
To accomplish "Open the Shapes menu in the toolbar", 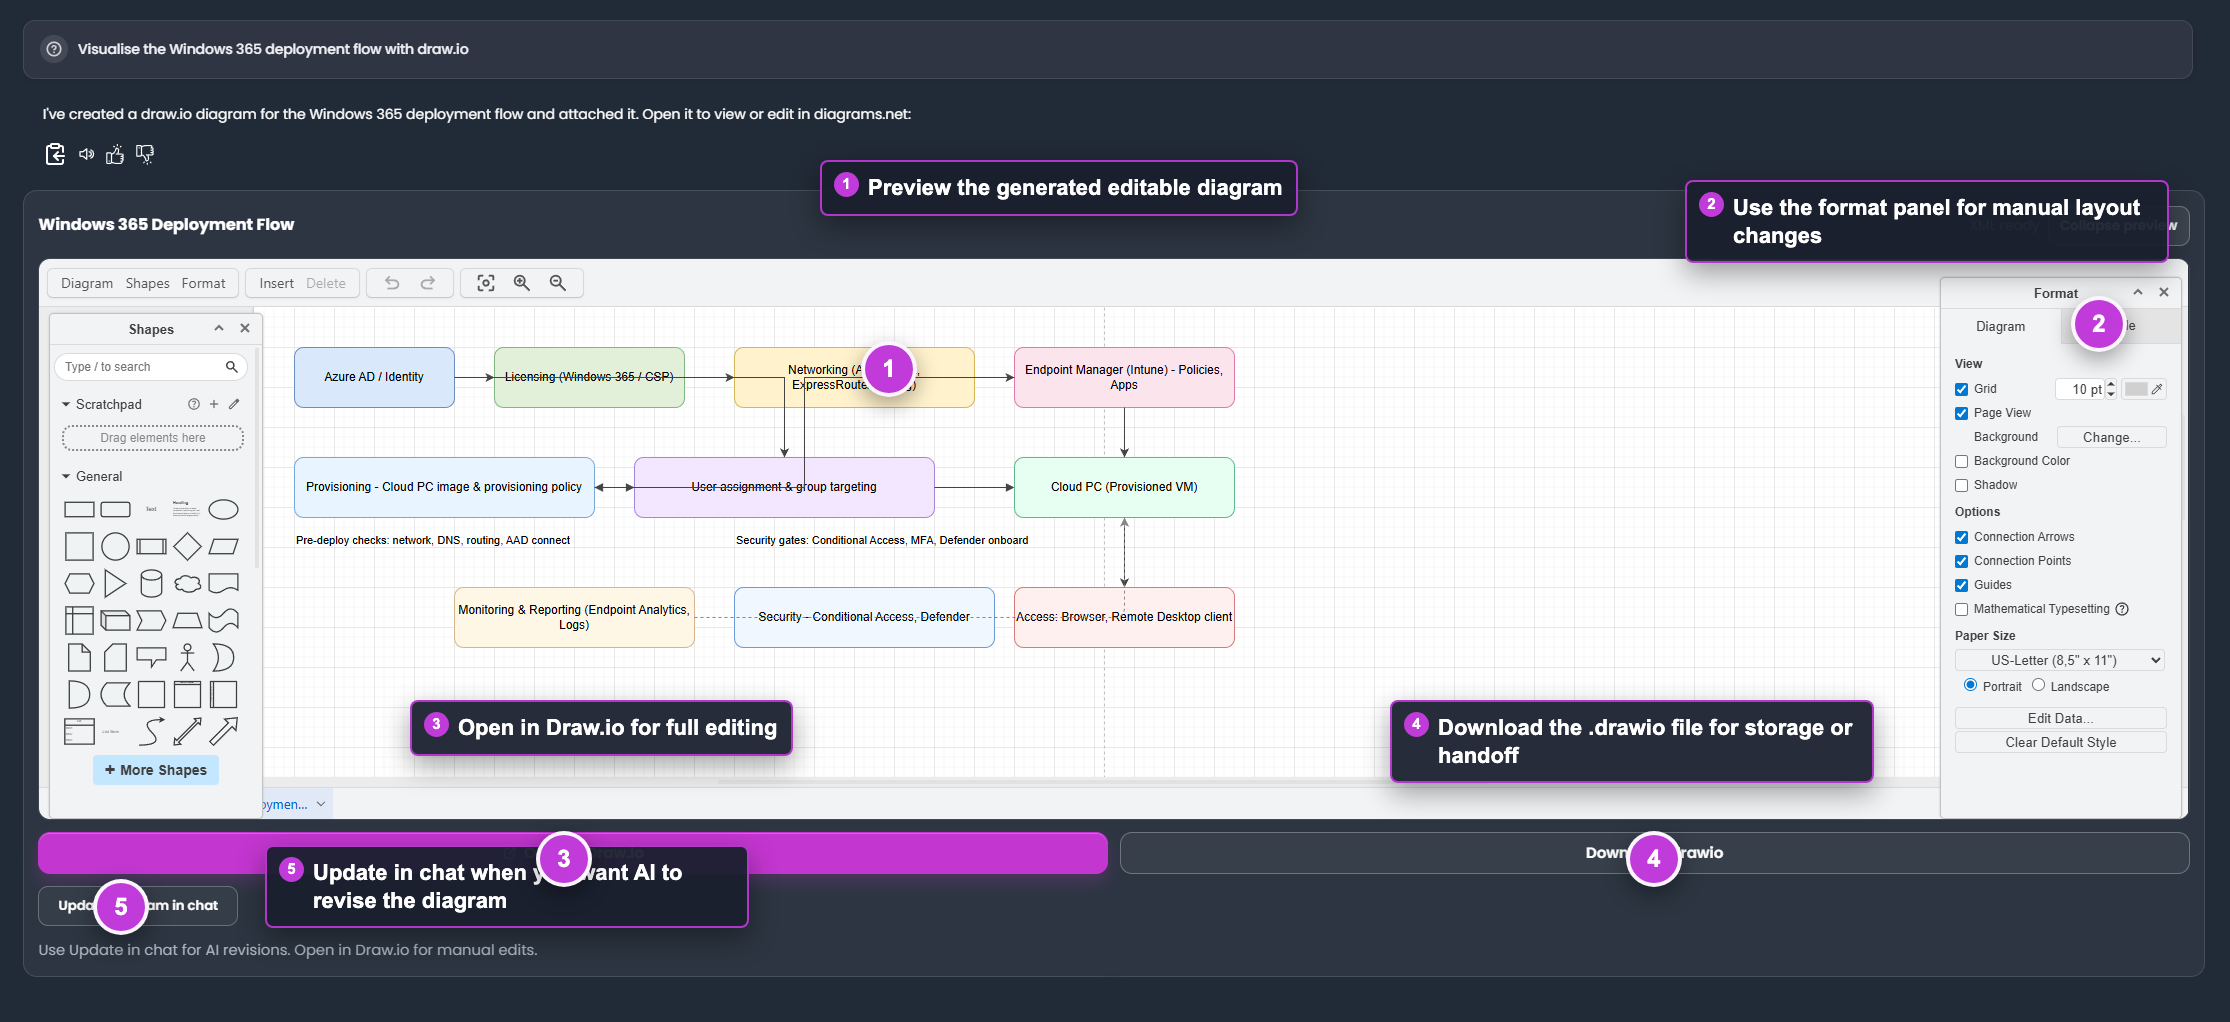I will pos(147,283).
